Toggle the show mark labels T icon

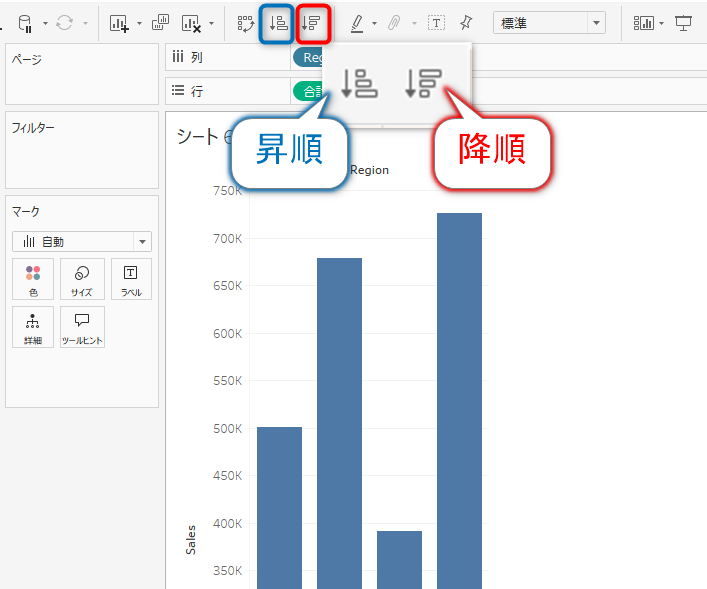pyautogui.click(x=436, y=23)
